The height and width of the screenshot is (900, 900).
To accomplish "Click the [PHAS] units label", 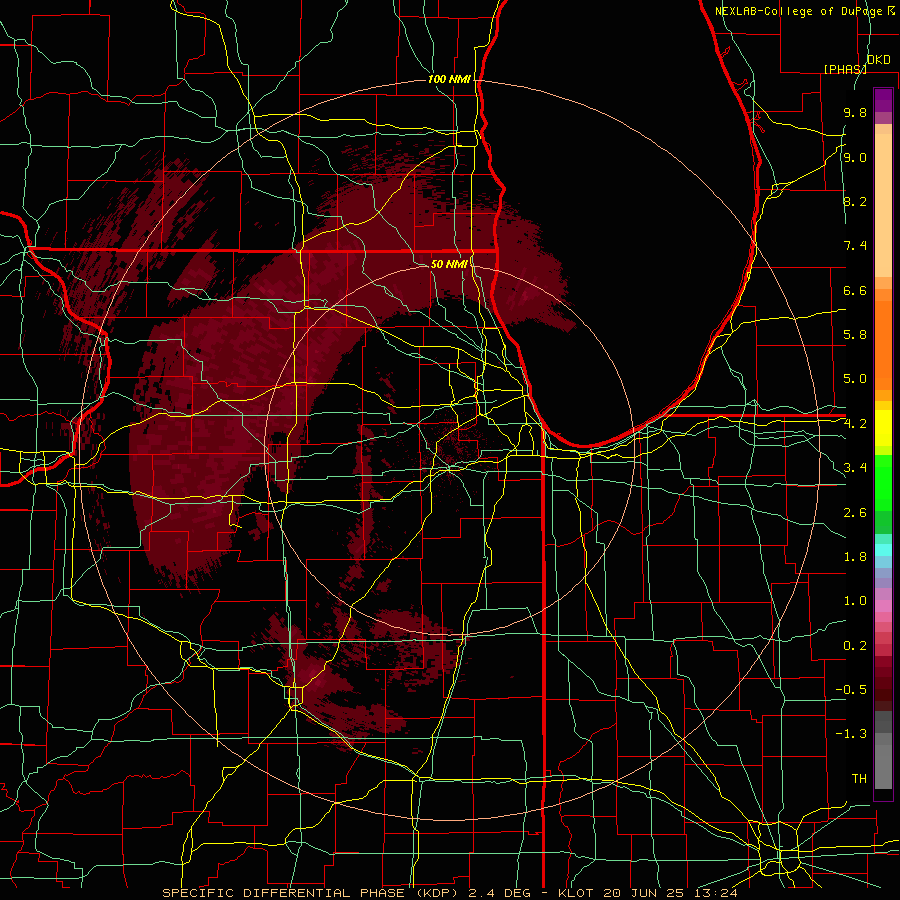I will pyautogui.click(x=845, y=69).
